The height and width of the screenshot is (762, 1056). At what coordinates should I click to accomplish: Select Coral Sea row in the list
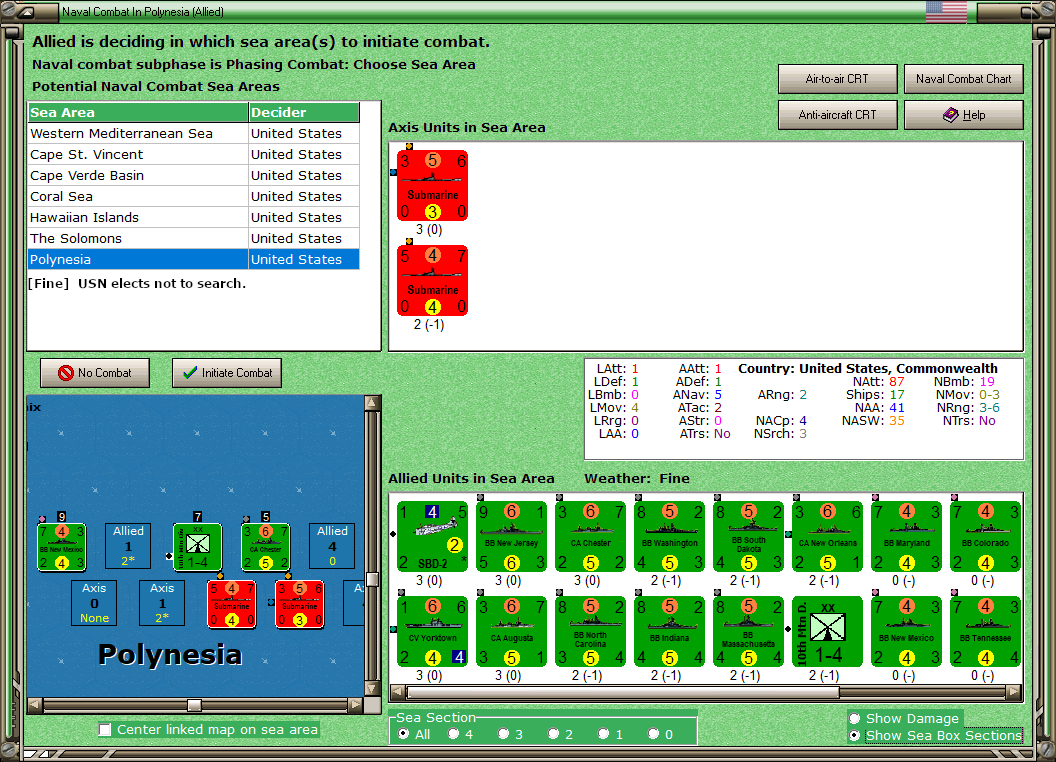[194, 196]
